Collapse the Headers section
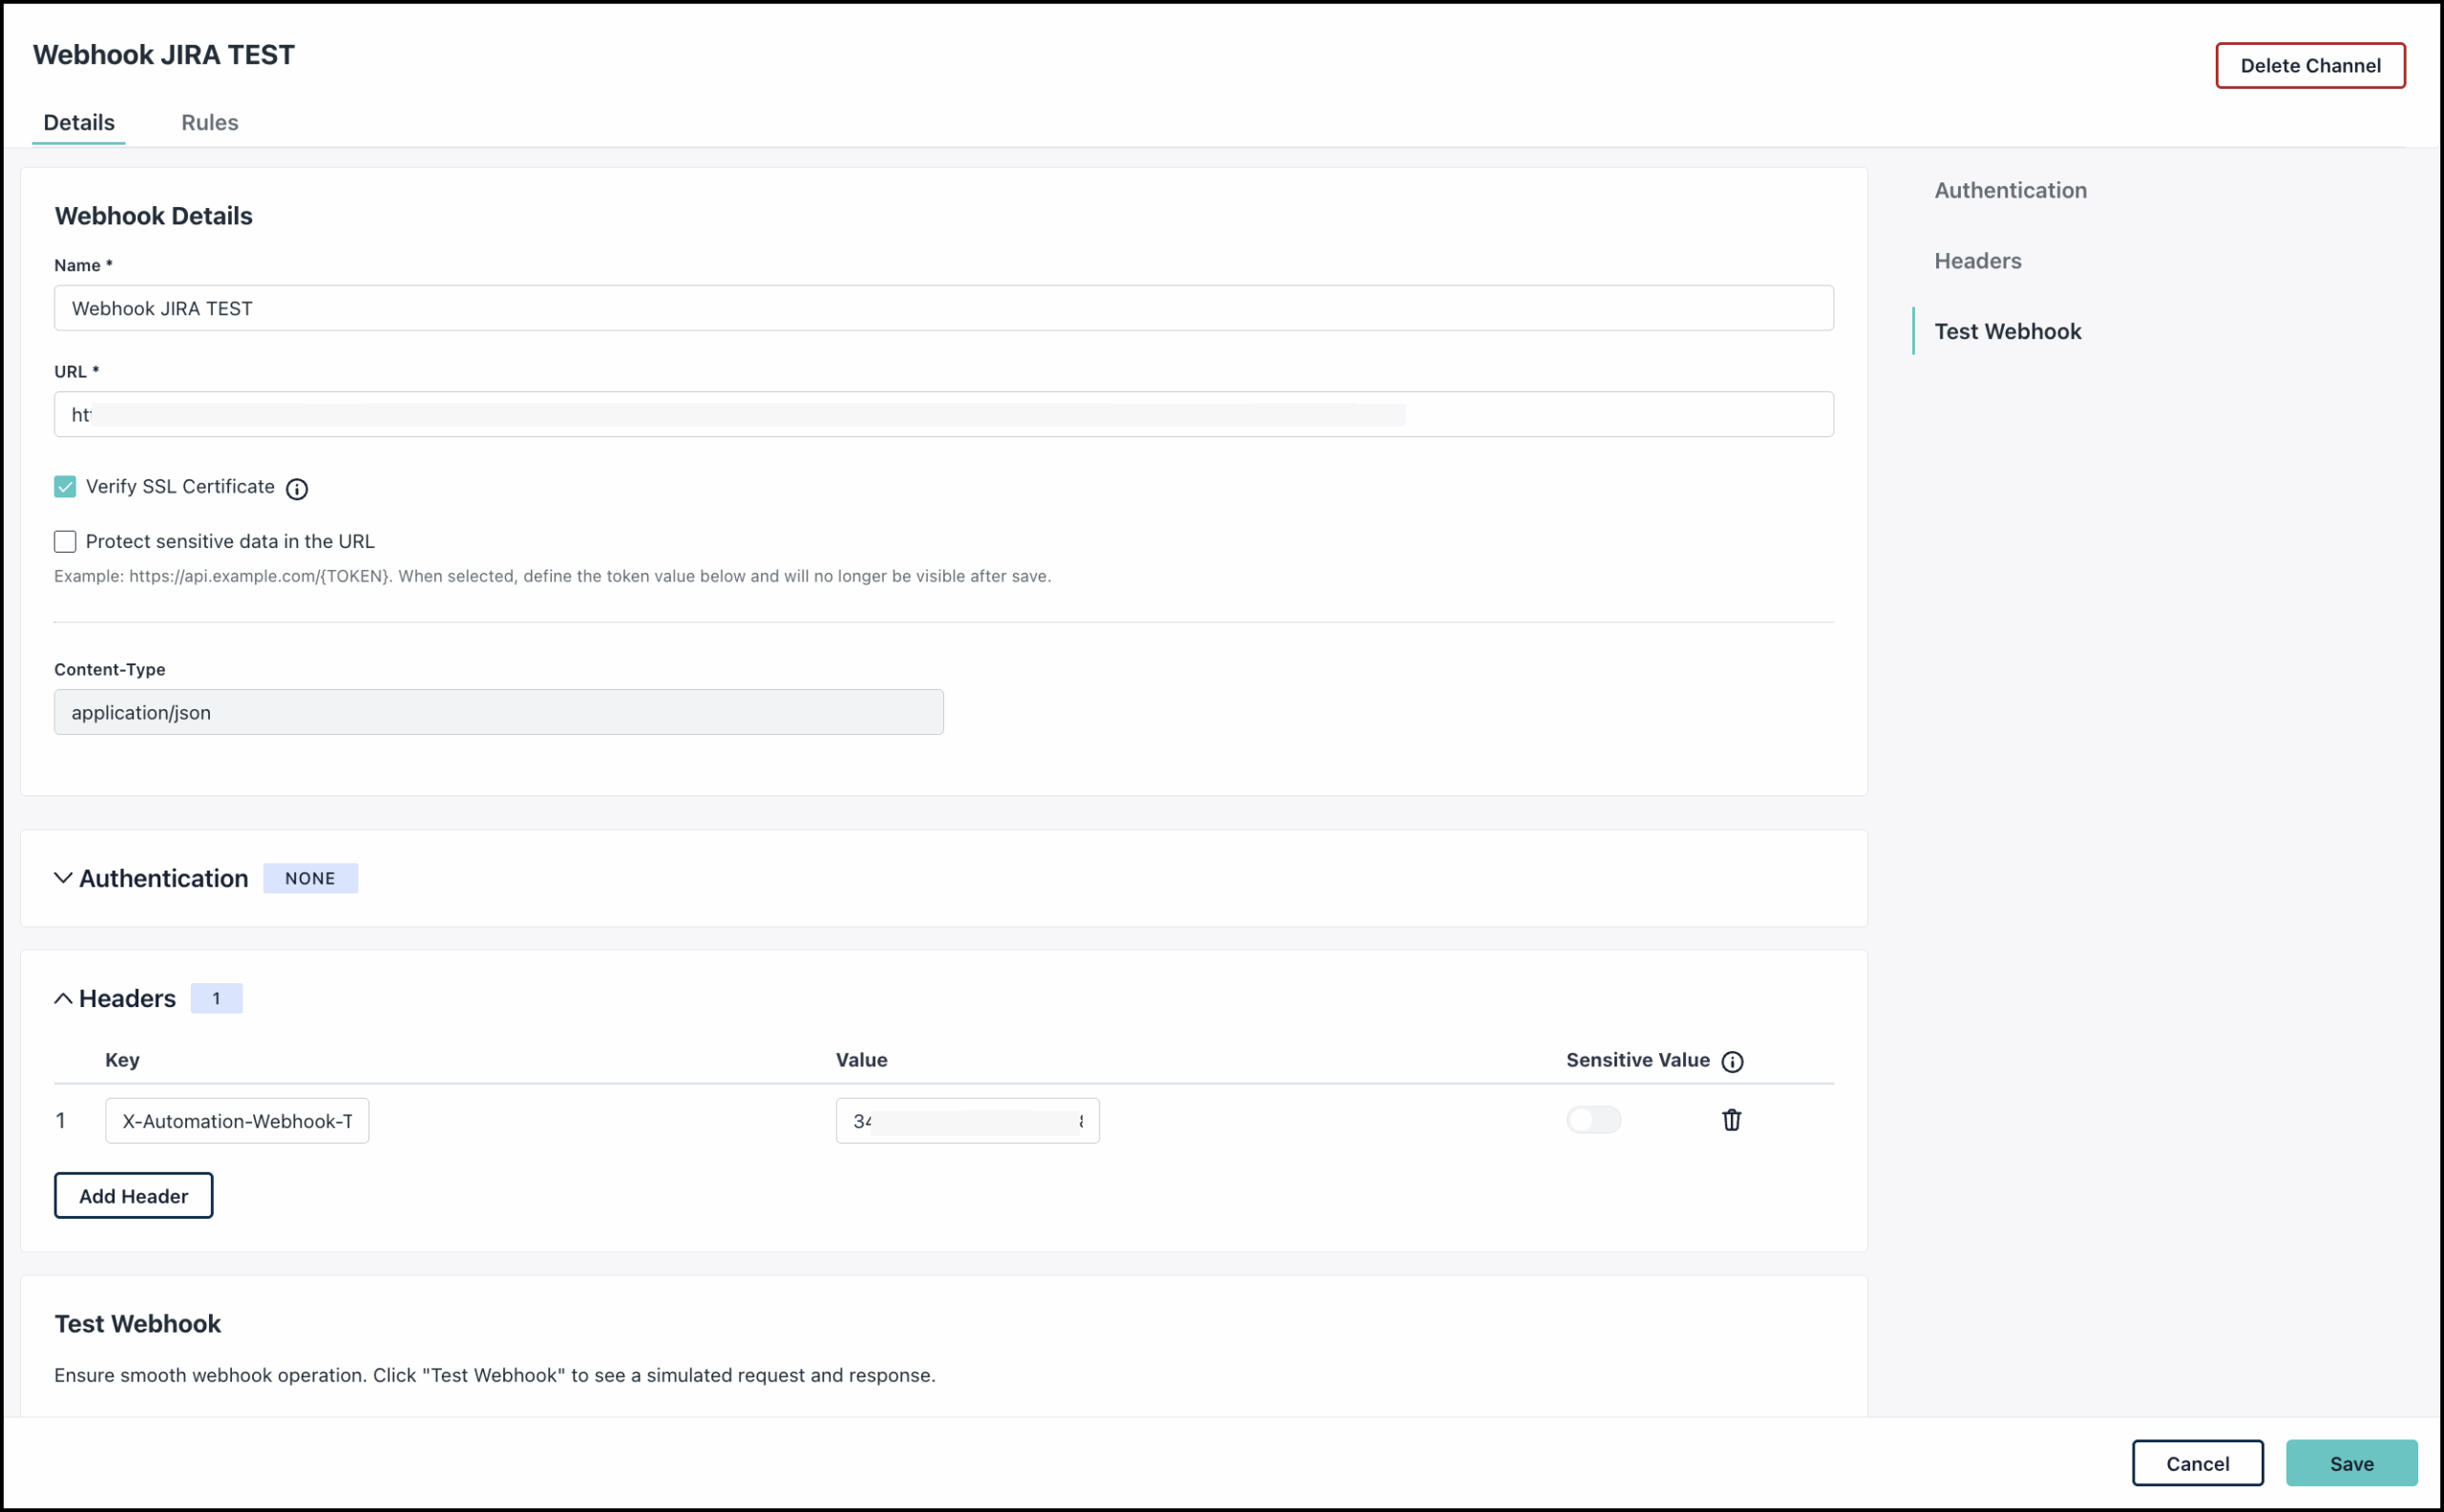The width and height of the screenshot is (2444, 1512). click(63, 998)
